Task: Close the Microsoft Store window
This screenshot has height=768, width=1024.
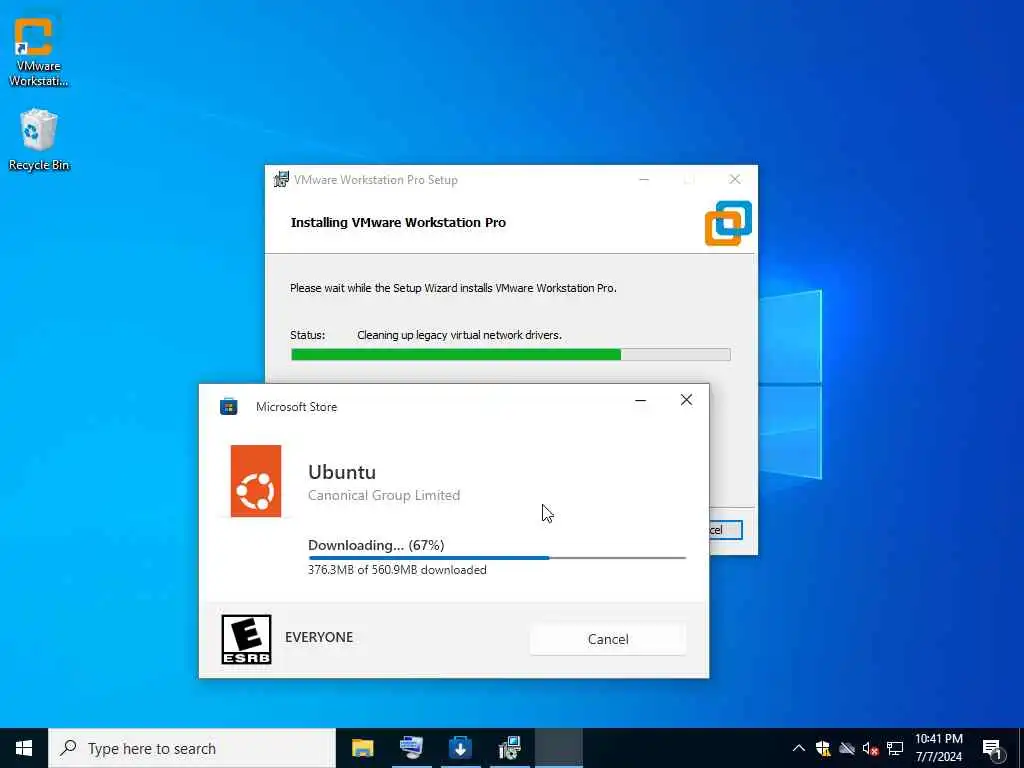Action: pyautogui.click(x=686, y=400)
